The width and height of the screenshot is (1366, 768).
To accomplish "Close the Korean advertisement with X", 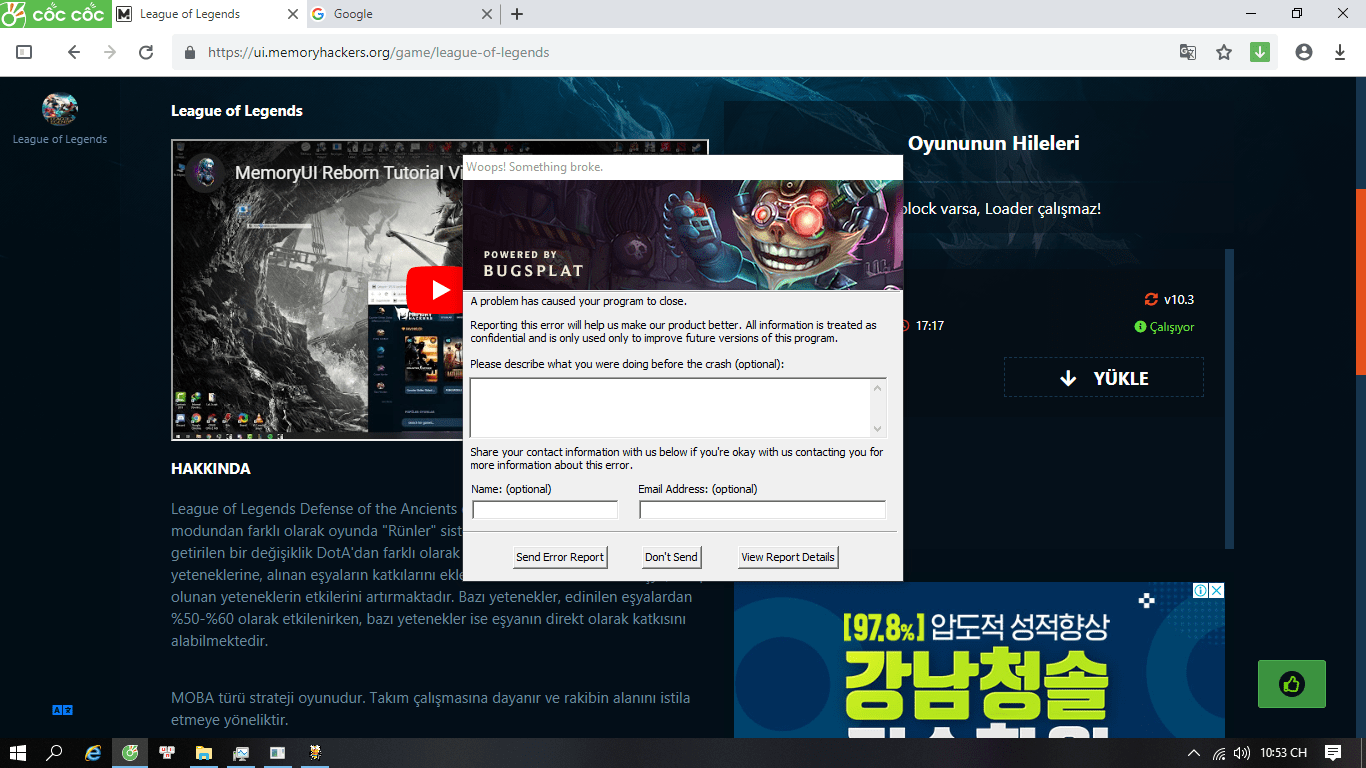I will pyautogui.click(x=1217, y=591).
